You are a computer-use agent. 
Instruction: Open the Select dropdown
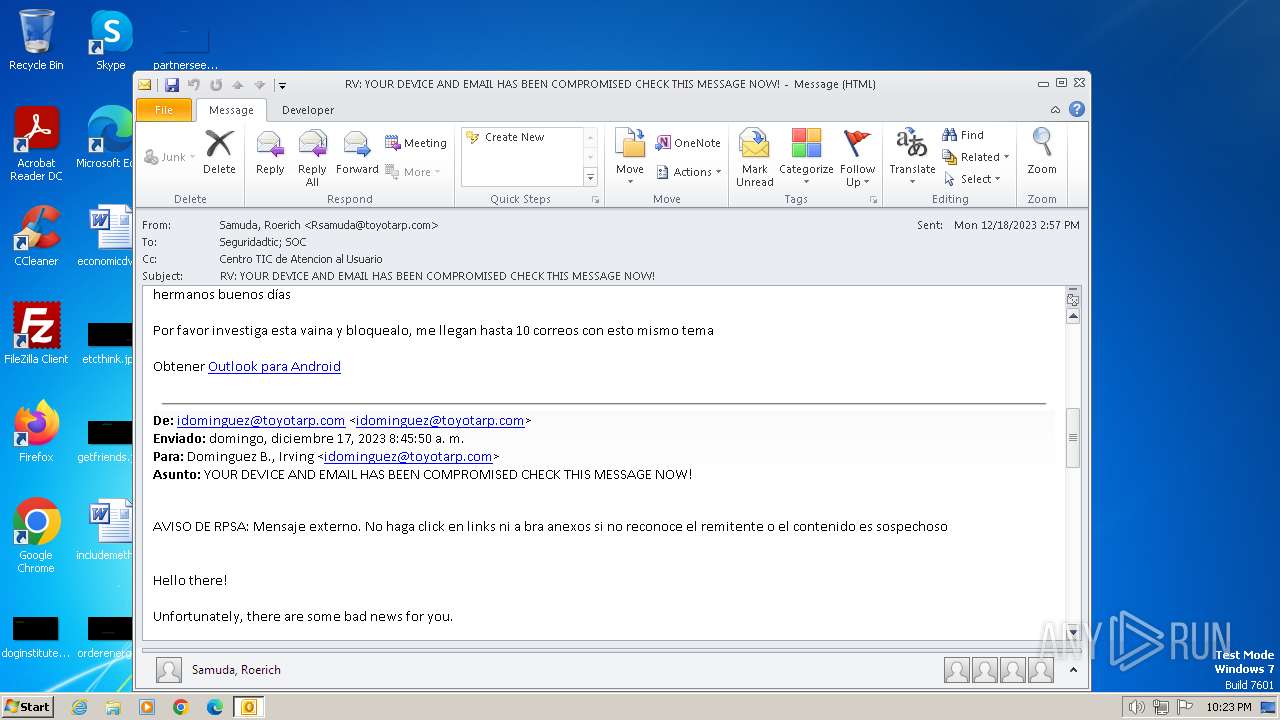point(972,179)
